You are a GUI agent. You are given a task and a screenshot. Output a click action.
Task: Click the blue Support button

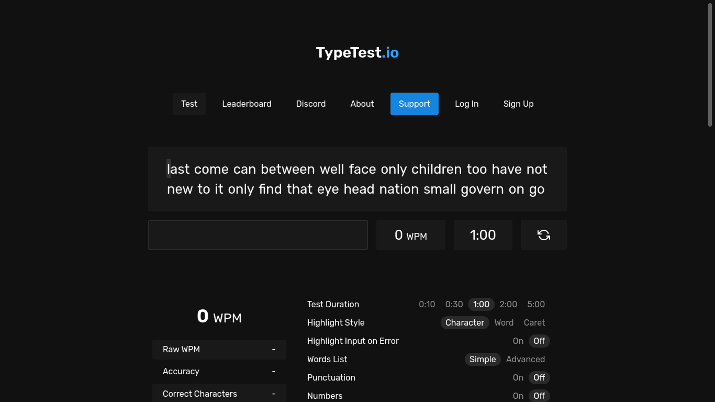pyautogui.click(x=414, y=104)
